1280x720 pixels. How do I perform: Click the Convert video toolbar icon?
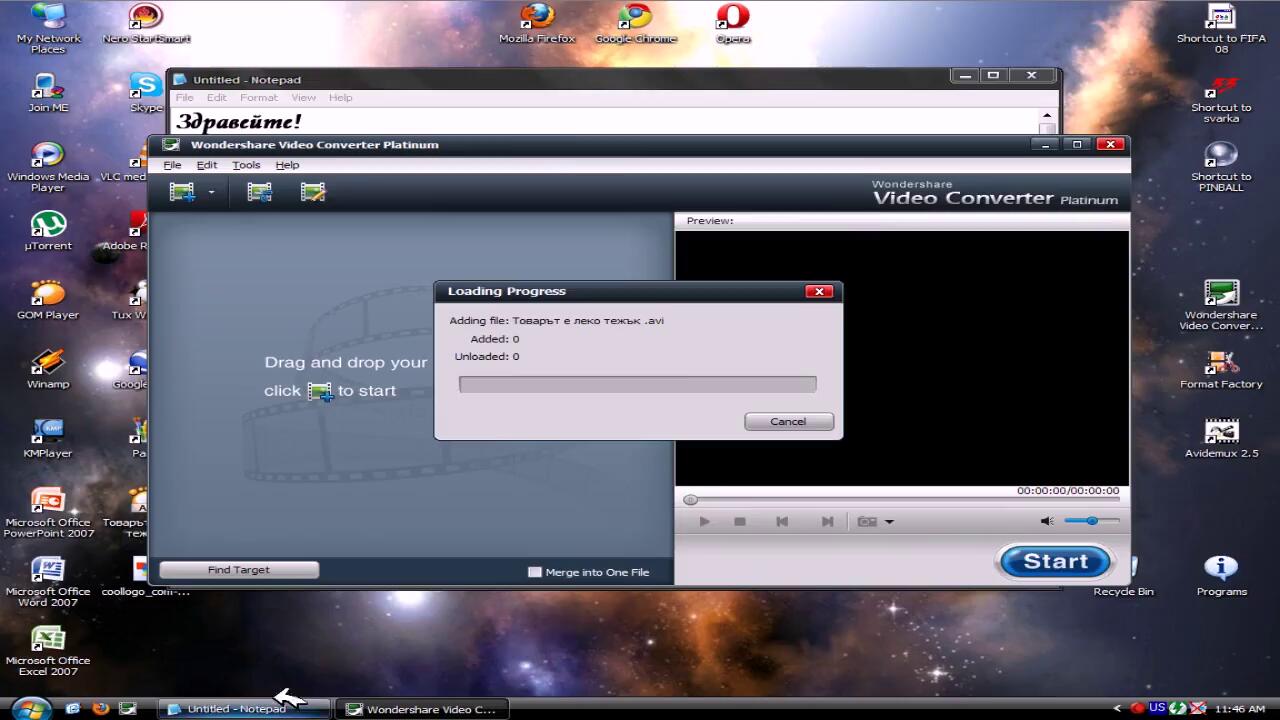tap(259, 192)
